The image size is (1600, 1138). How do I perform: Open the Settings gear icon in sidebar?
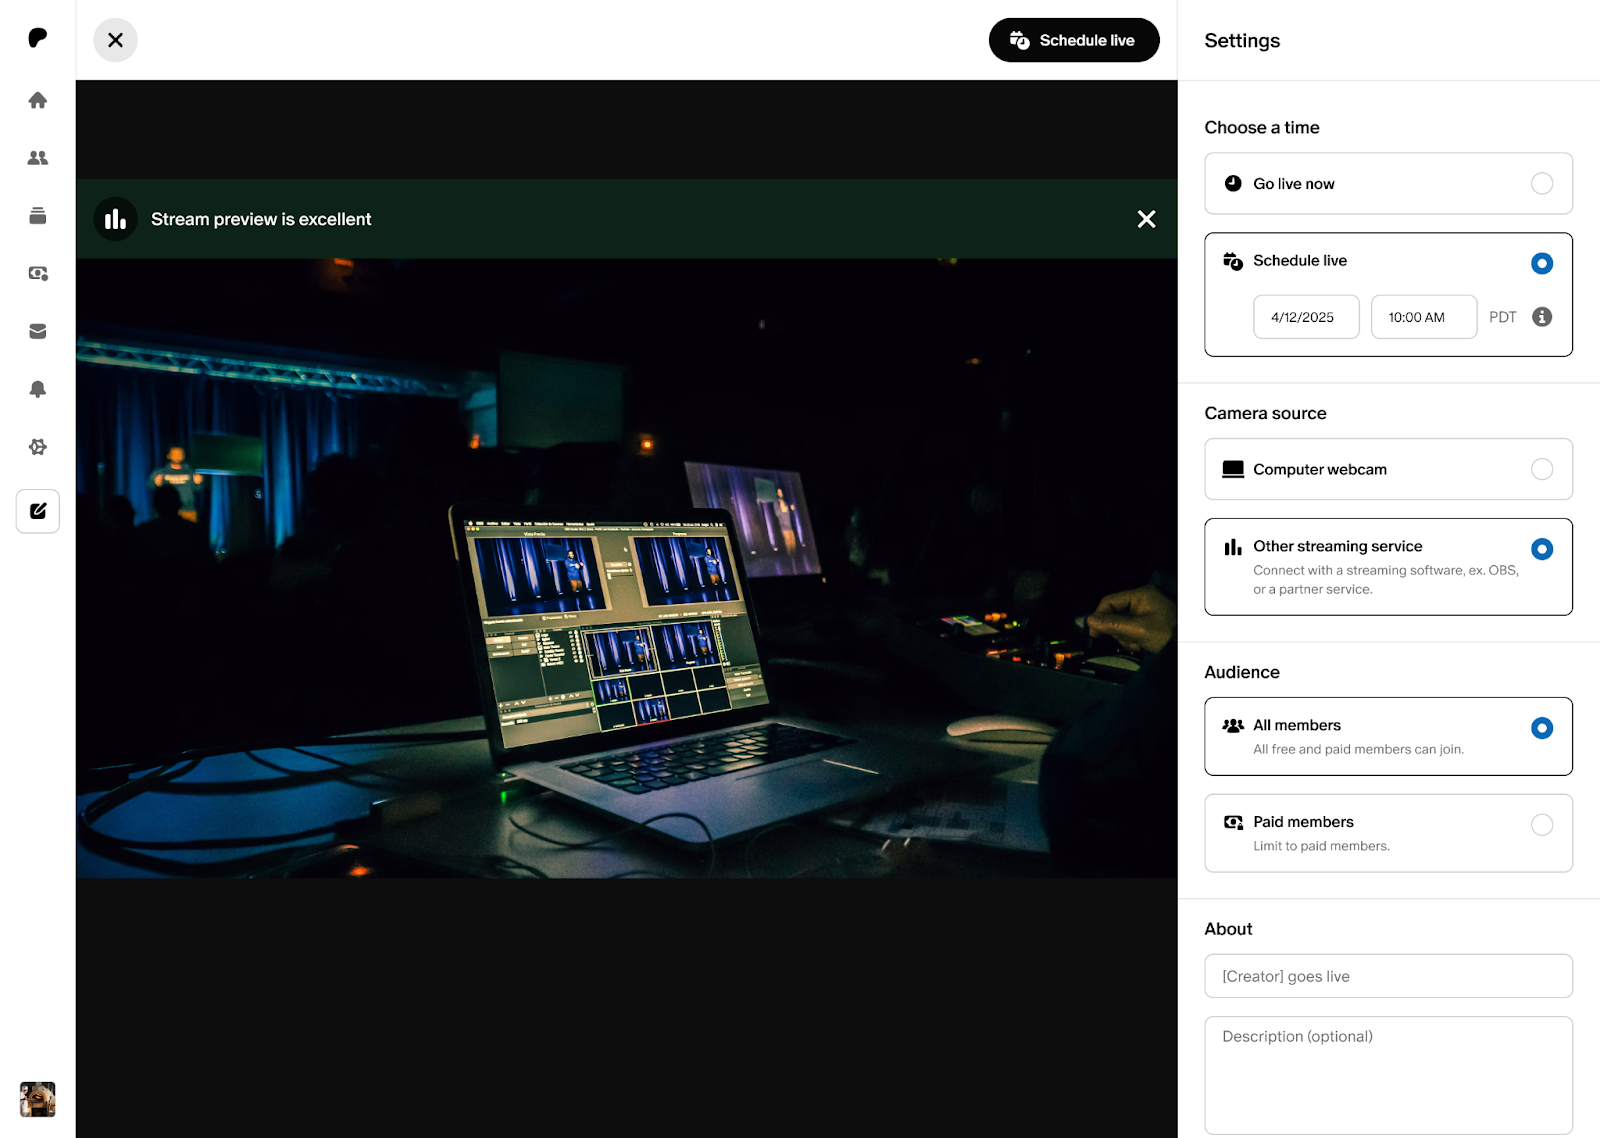(x=38, y=447)
